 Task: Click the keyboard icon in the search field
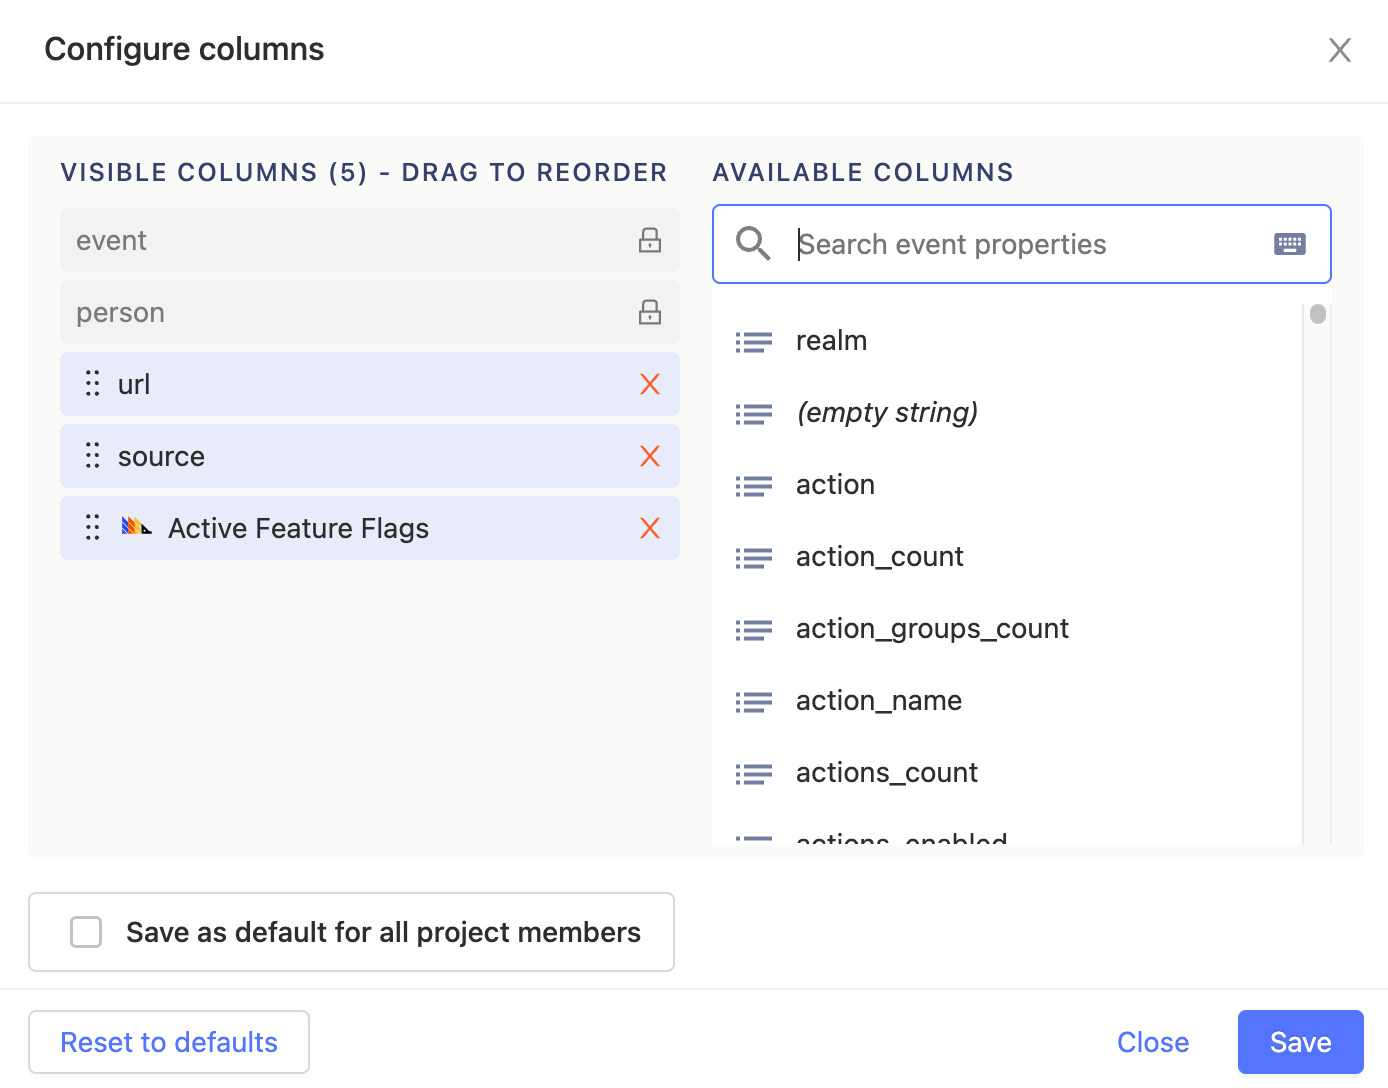pyautogui.click(x=1289, y=243)
